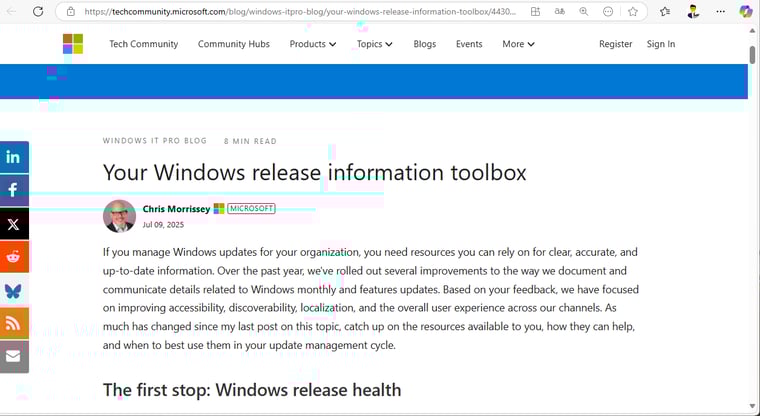Open Windows IT Pro Blog link
Screen dimensions: 760x416
155,141
